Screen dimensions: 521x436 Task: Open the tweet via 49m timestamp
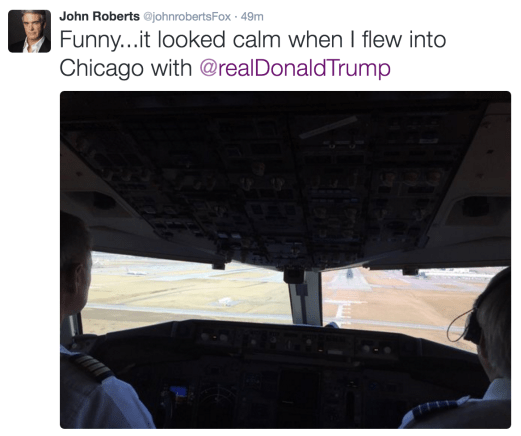pyautogui.click(x=252, y=17)
